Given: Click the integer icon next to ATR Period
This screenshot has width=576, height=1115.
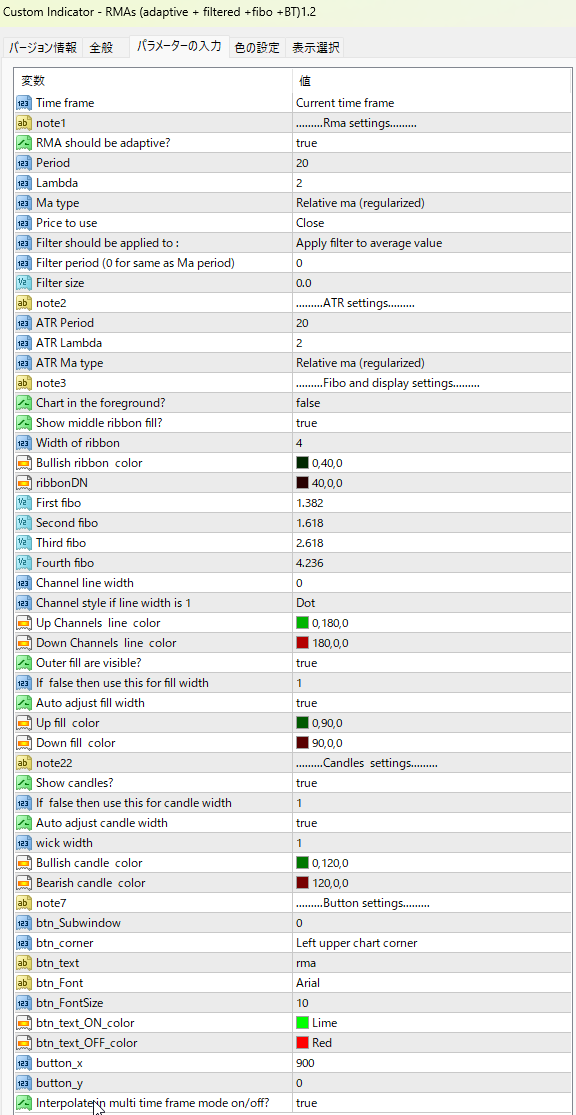Looking at the screenshot, I should [23, 323].
